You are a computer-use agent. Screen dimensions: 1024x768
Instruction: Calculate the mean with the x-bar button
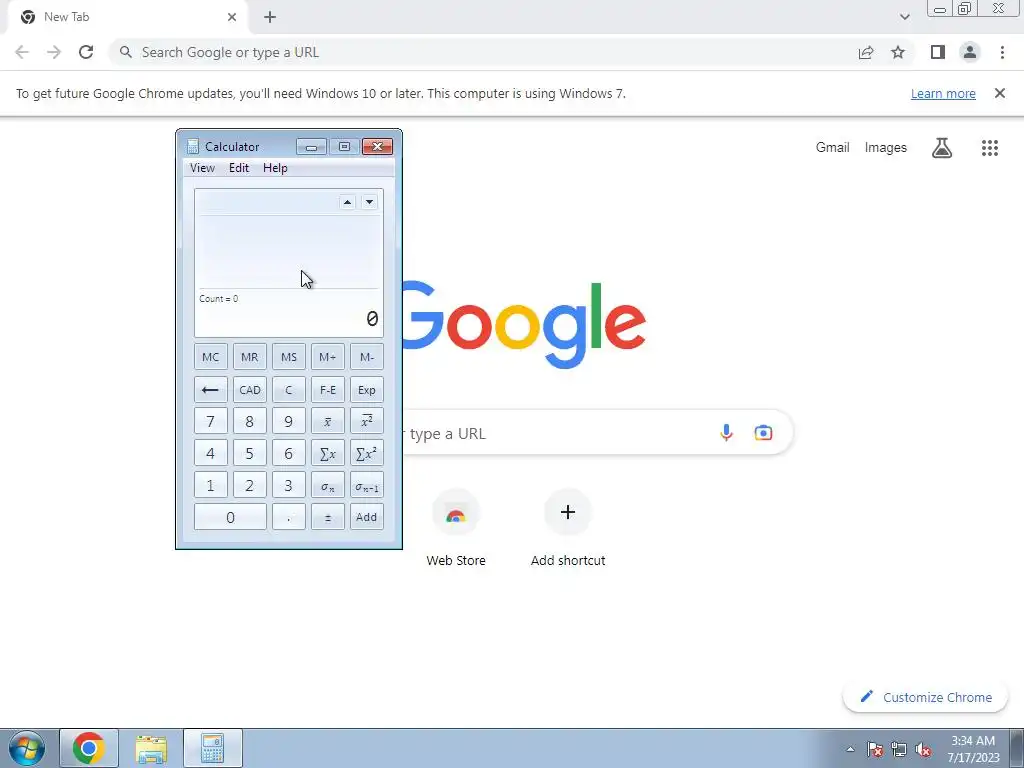point(328,421)
